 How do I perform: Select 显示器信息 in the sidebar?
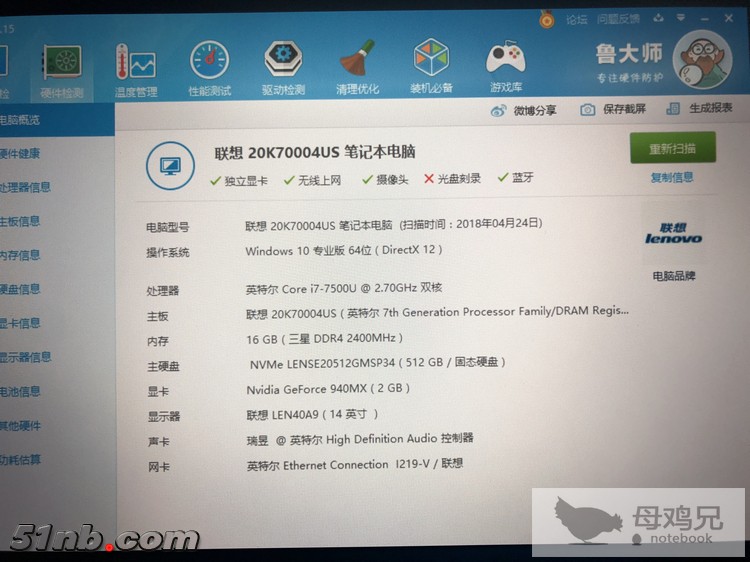tap(25, 357)
